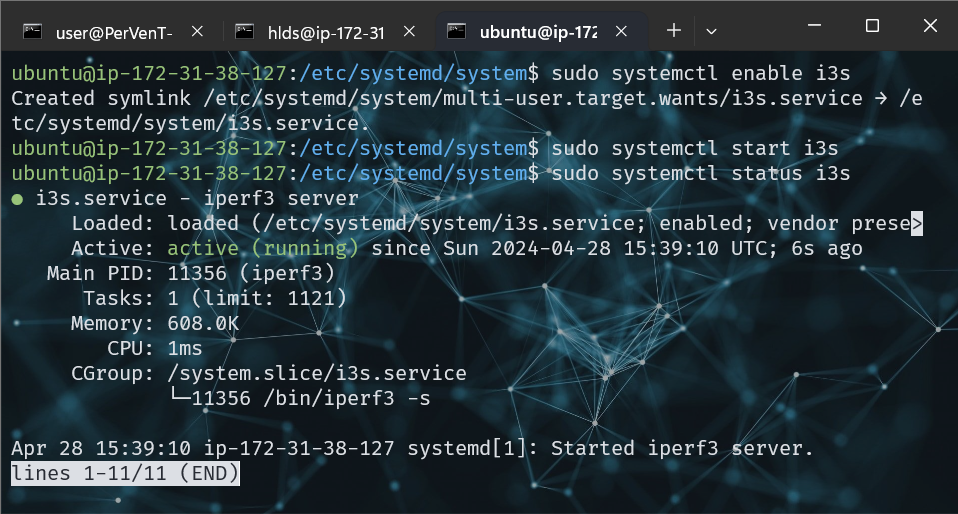Click the highlighted truncation arrow on the Loaded line

click(x=916, y=223)
